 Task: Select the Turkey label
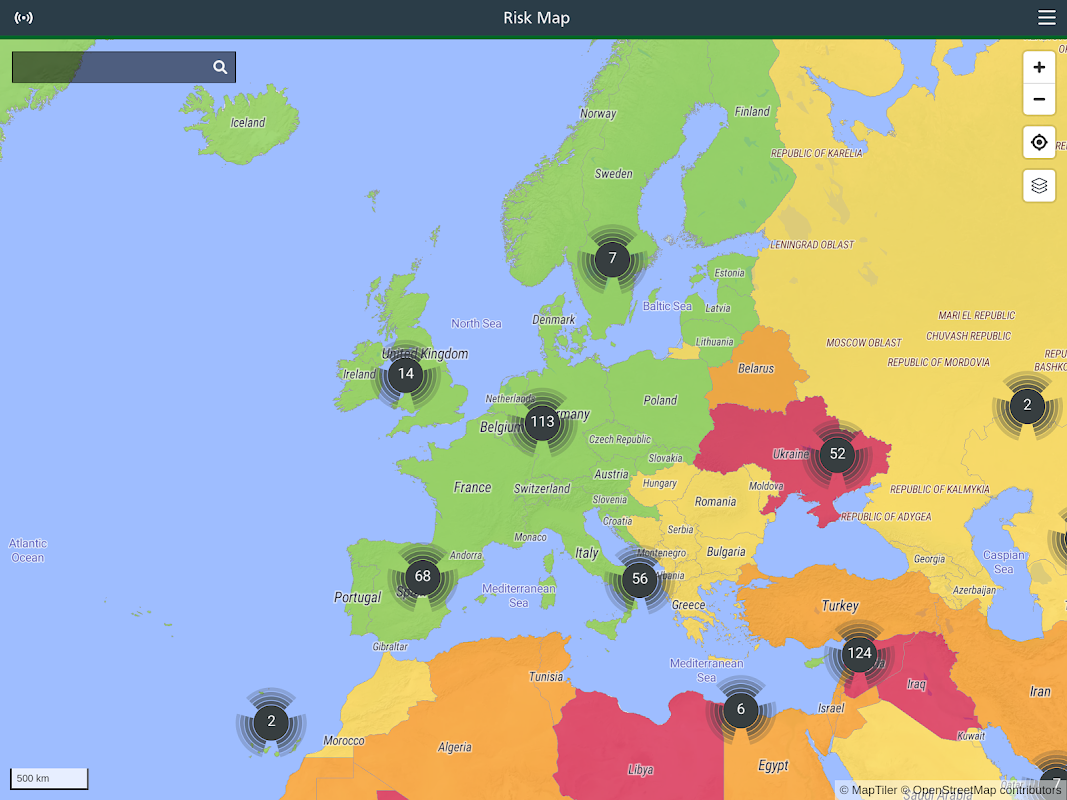pos(840,605)
